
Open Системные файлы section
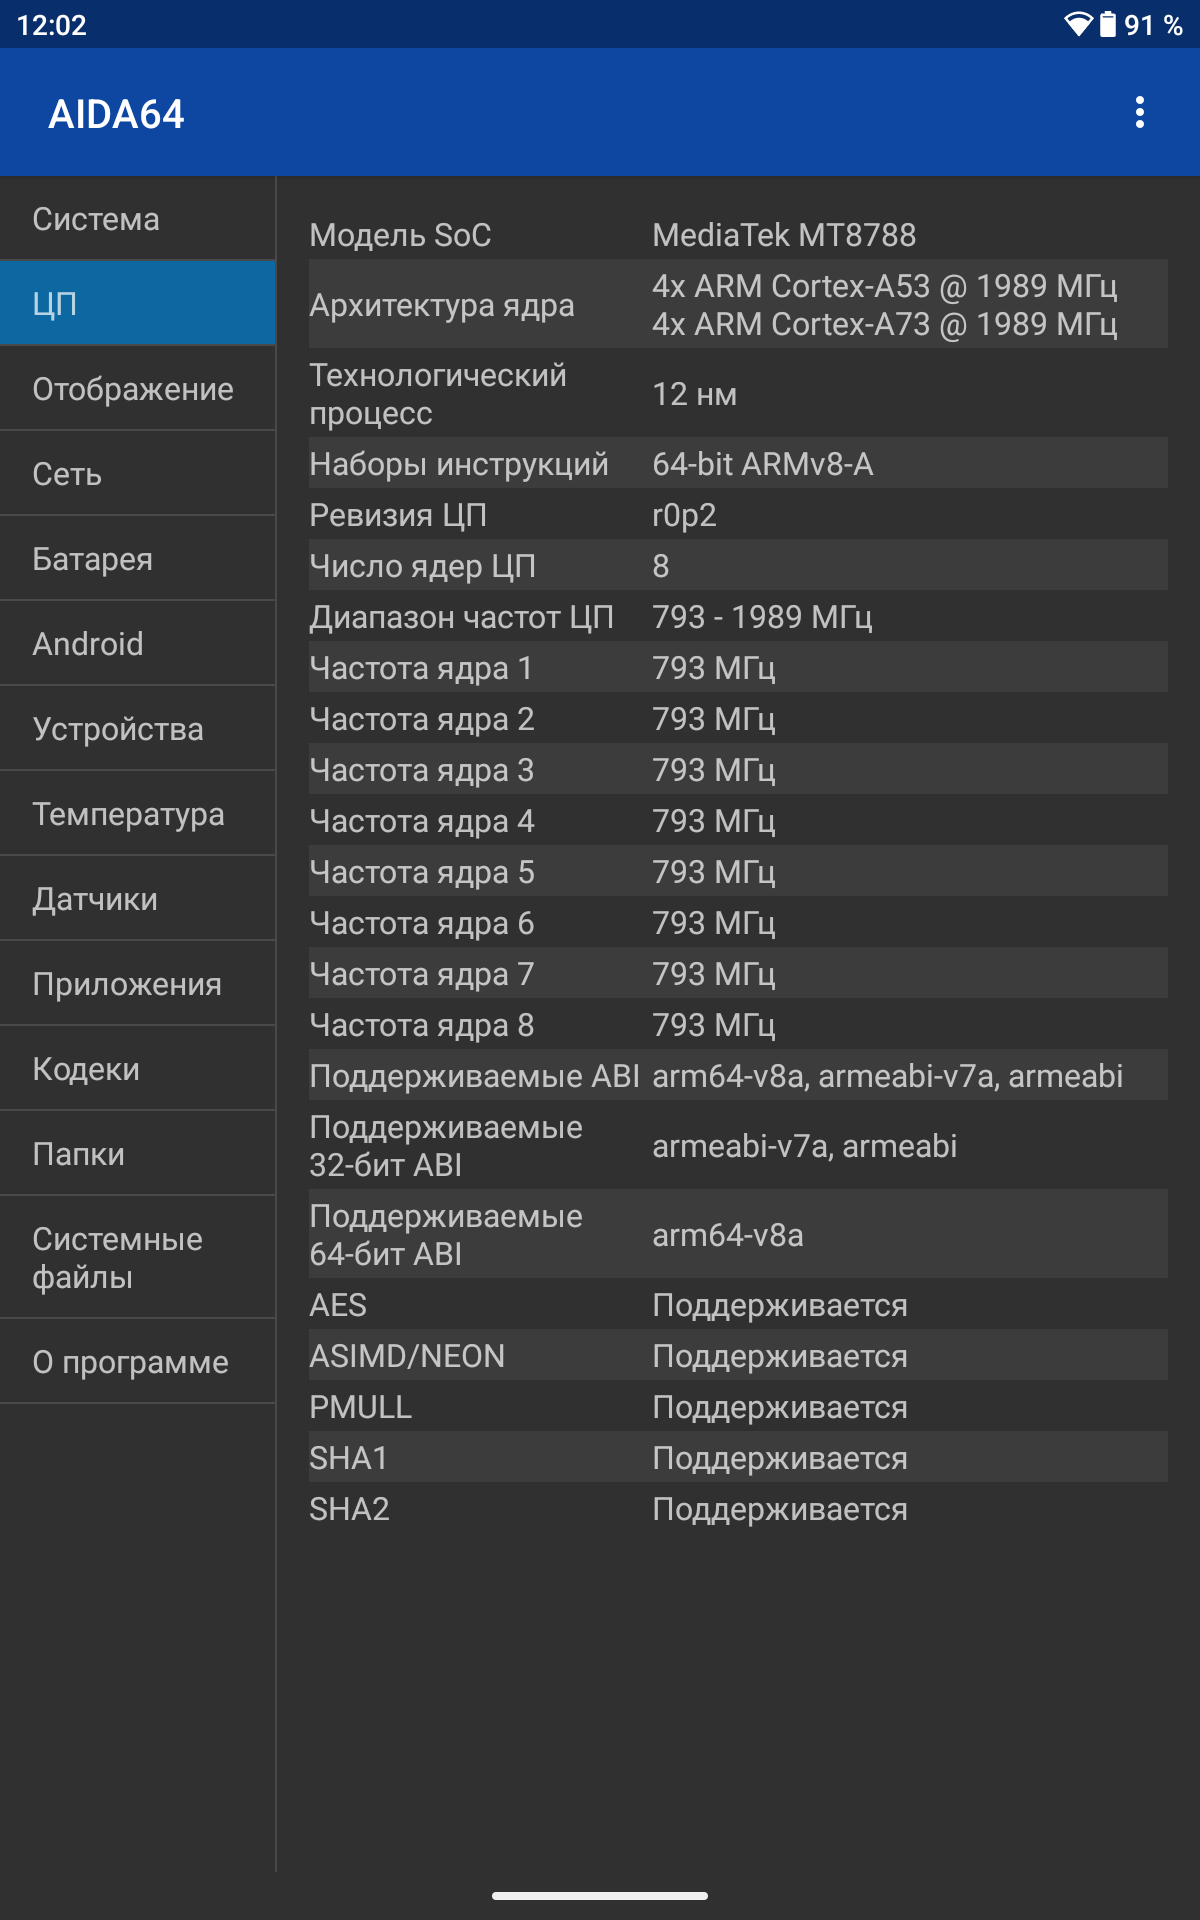[138, 1258]
